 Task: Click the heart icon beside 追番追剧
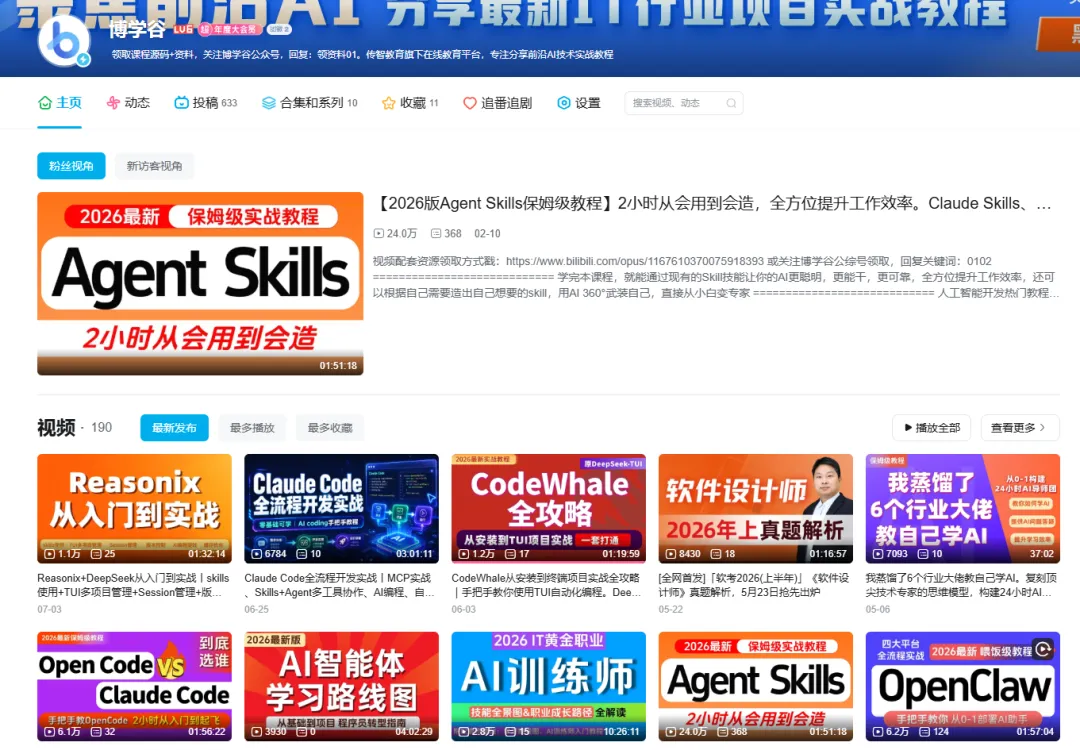tap(470, 103)
